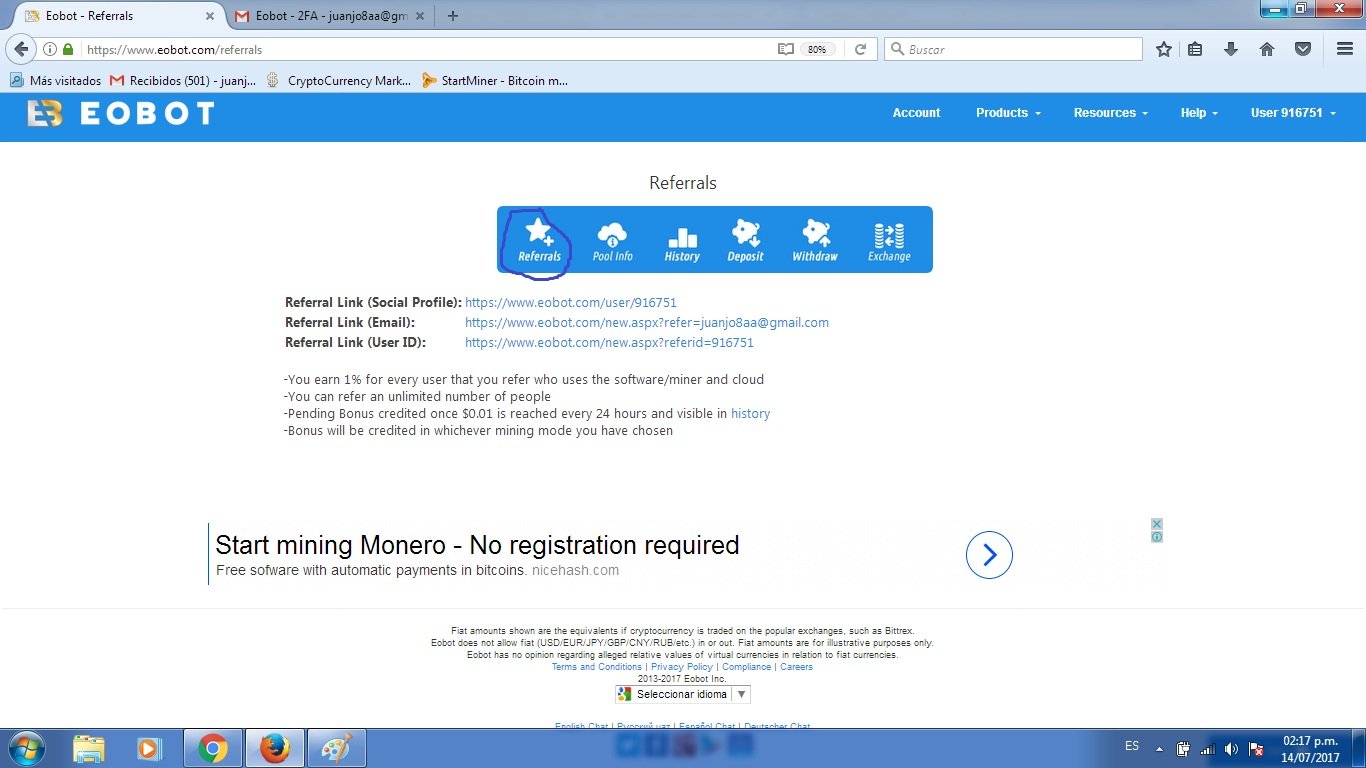Toggle reader view in the address bar

click(x=786, y=49)
